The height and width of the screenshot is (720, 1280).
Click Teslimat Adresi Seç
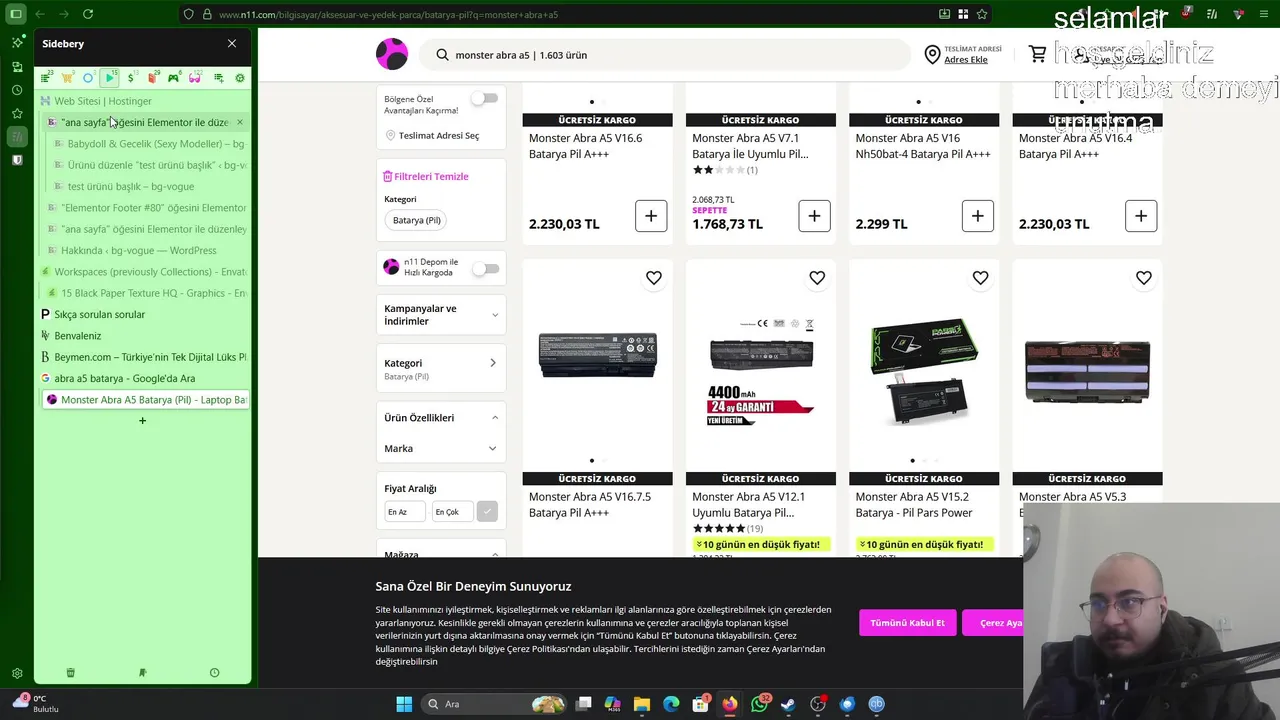433,136
